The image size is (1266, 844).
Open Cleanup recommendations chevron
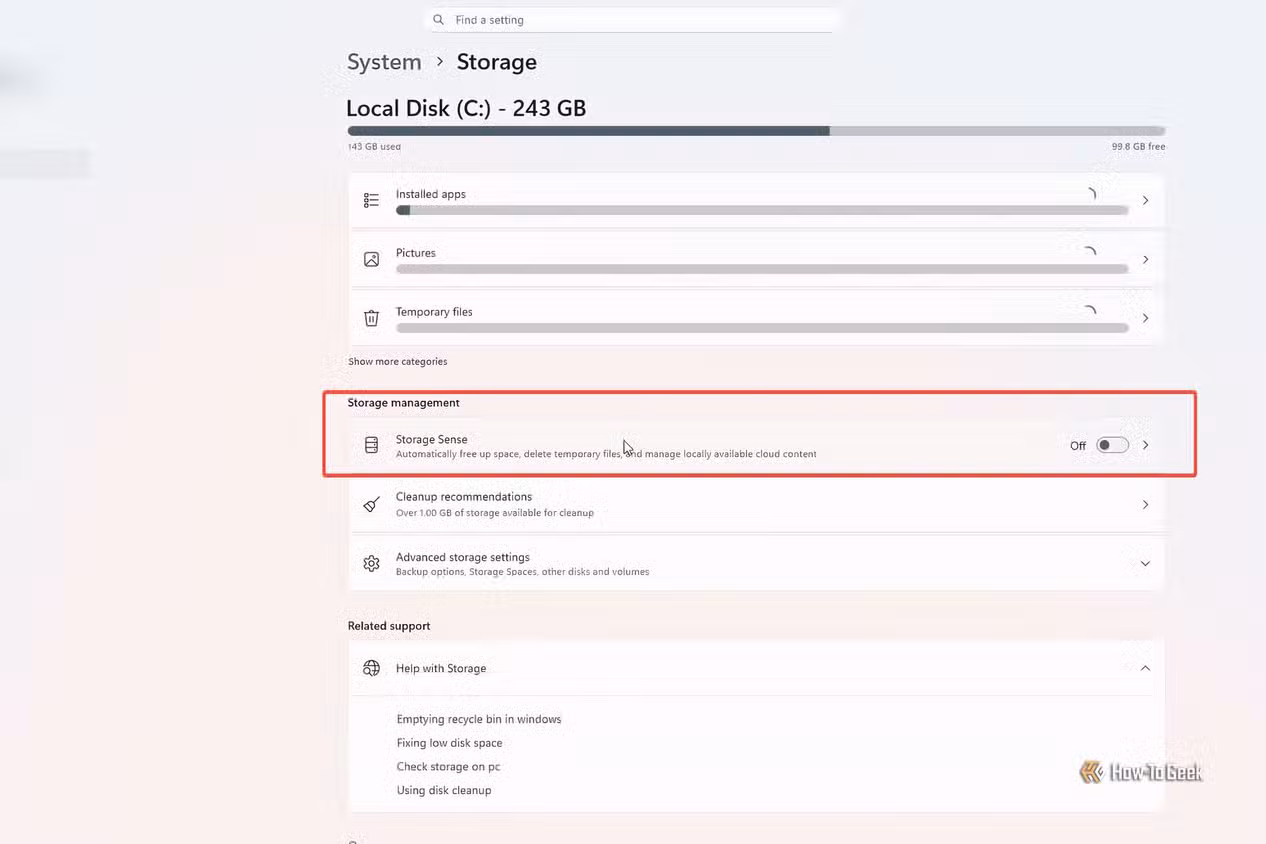(x=1145, y=504)
